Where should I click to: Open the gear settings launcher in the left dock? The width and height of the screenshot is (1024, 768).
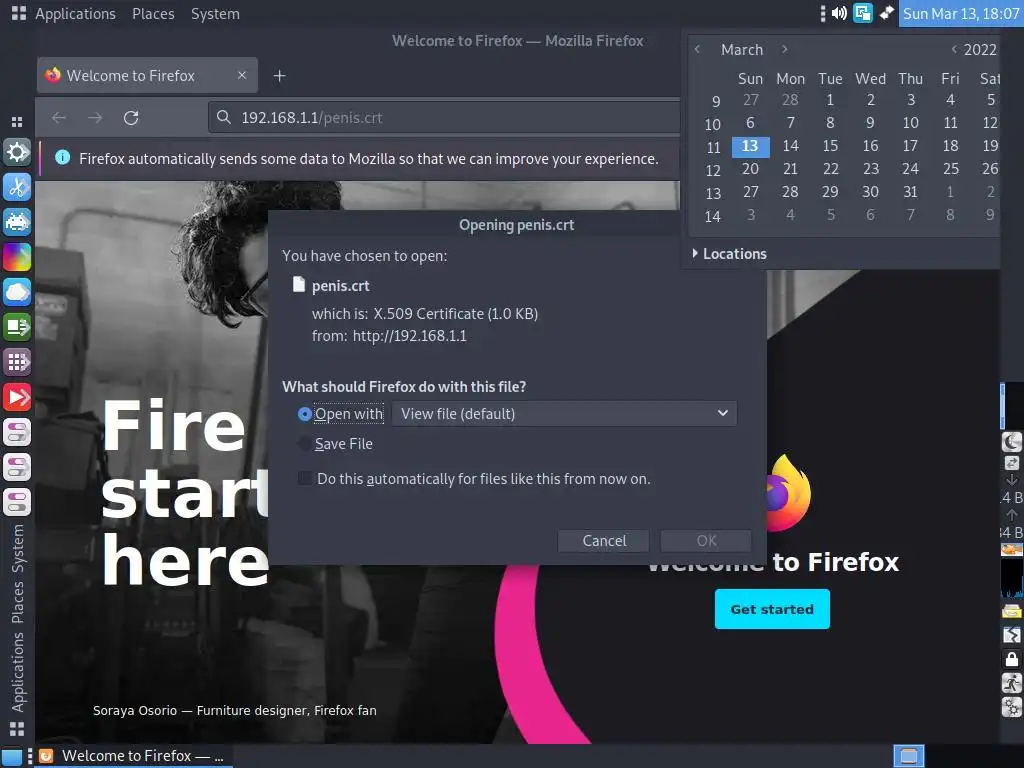pos(17,152)
